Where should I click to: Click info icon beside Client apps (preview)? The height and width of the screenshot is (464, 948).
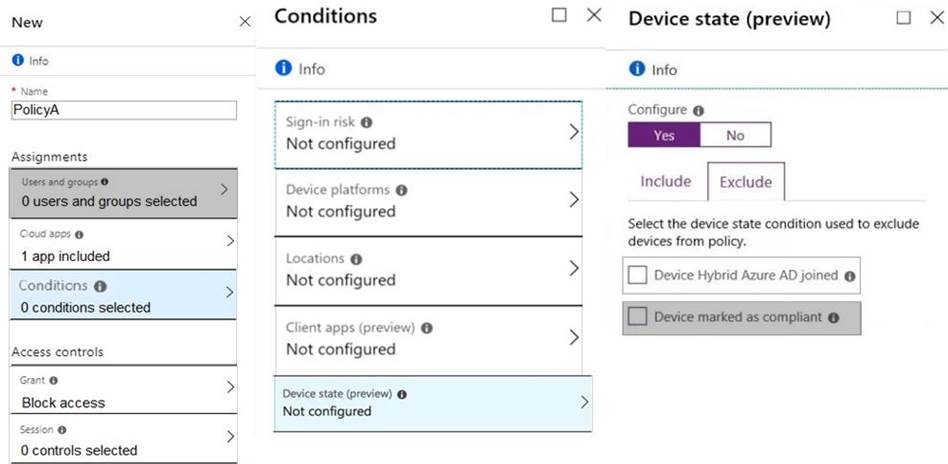(426, 328)
